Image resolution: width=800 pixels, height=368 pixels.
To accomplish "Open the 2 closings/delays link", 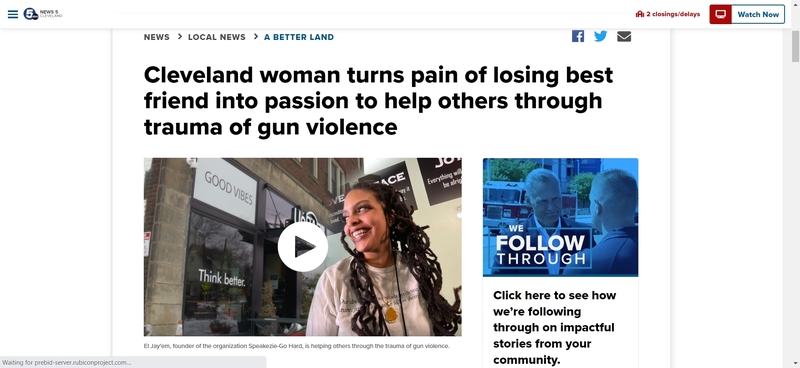I will (668, 14).
